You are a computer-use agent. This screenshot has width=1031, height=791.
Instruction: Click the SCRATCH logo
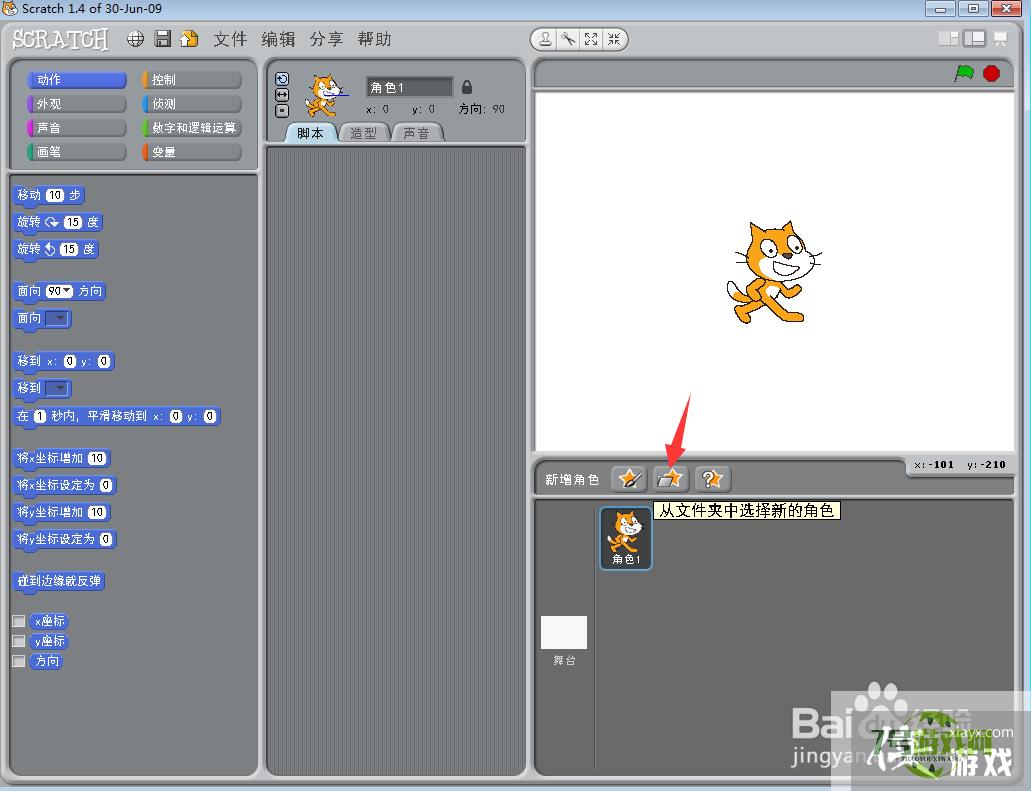pyautogui.click(x=60, y=39)
